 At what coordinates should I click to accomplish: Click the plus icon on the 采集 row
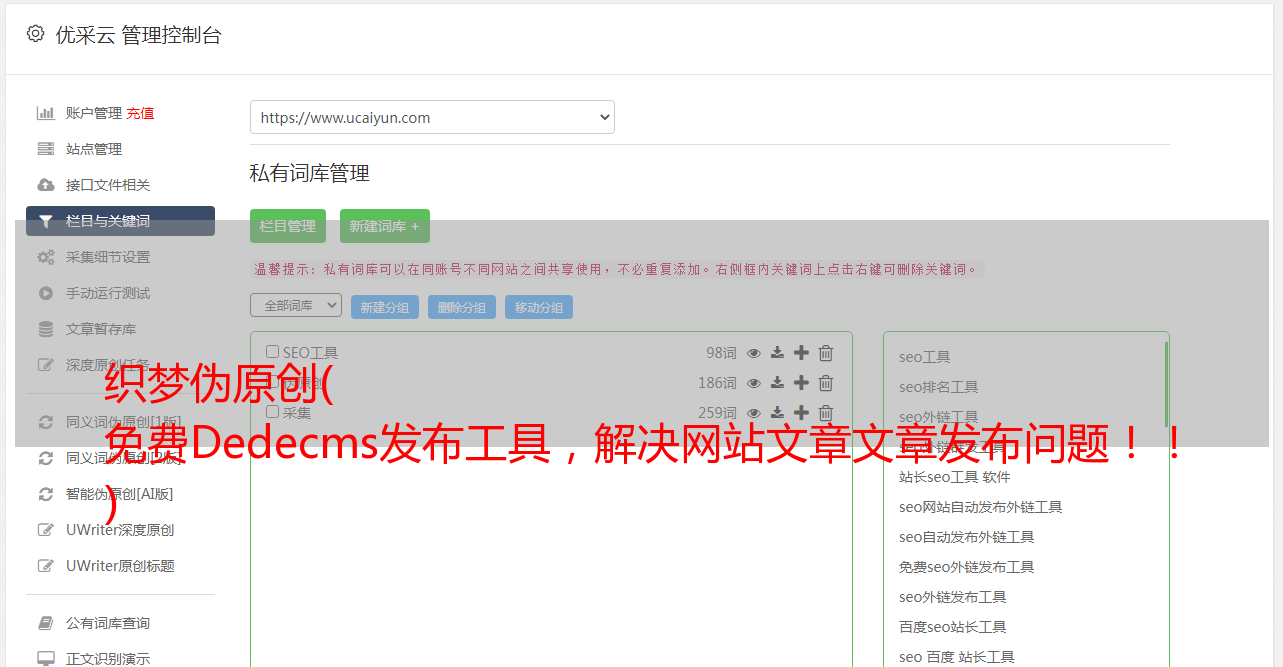(x=801, y=413)
